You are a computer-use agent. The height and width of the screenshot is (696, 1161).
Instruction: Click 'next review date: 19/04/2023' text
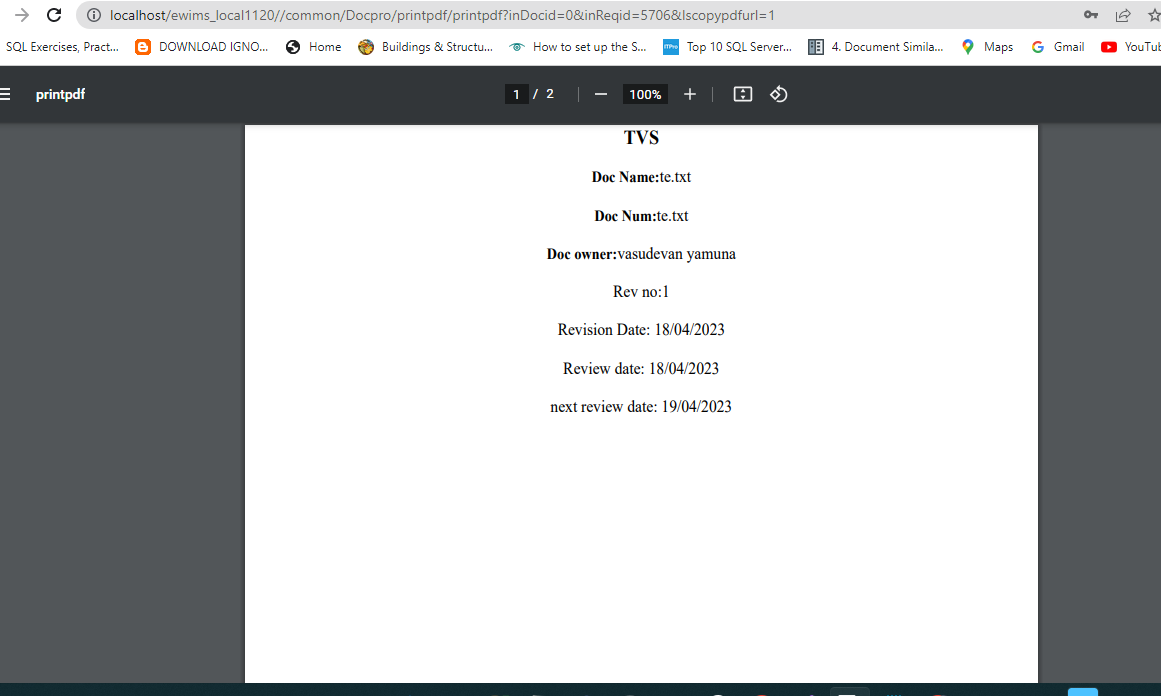point(641,406)
